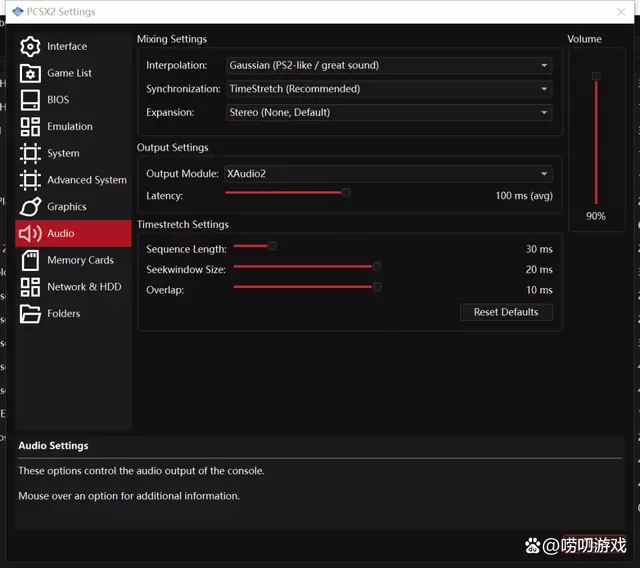Click the Latency slider handle
This screenshot has width=640, height=568.
click(x=346, y=193)
